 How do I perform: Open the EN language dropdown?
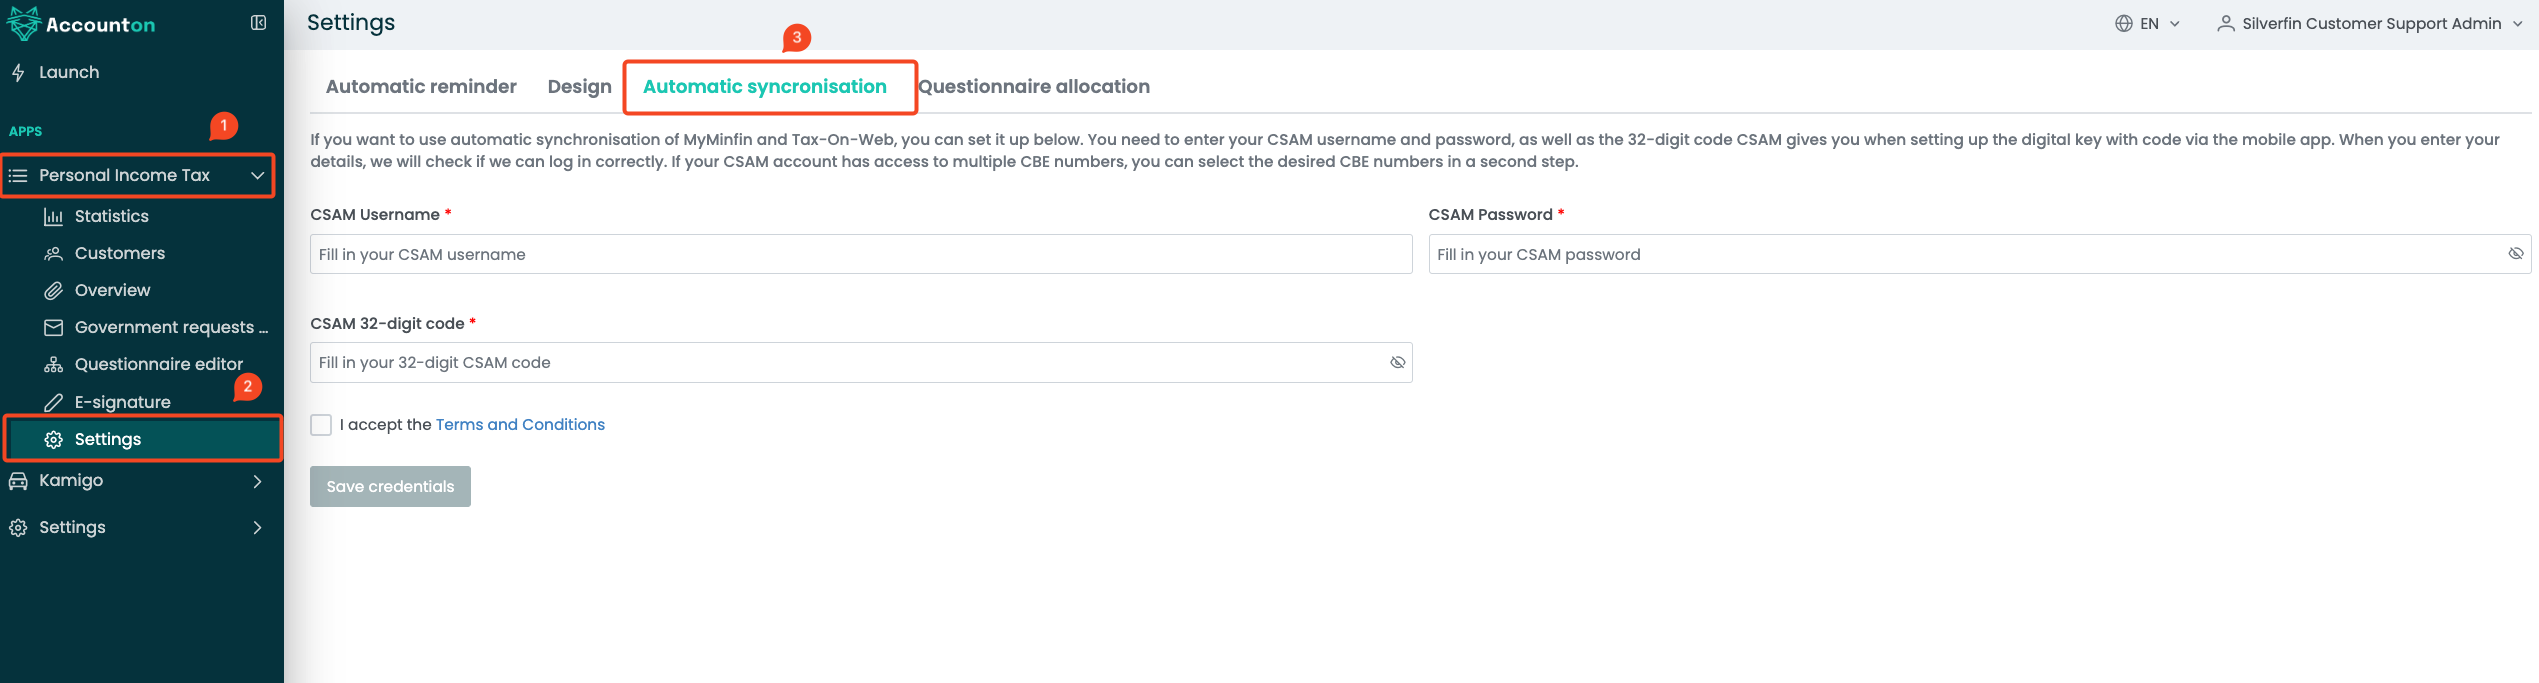(2148, 23)
